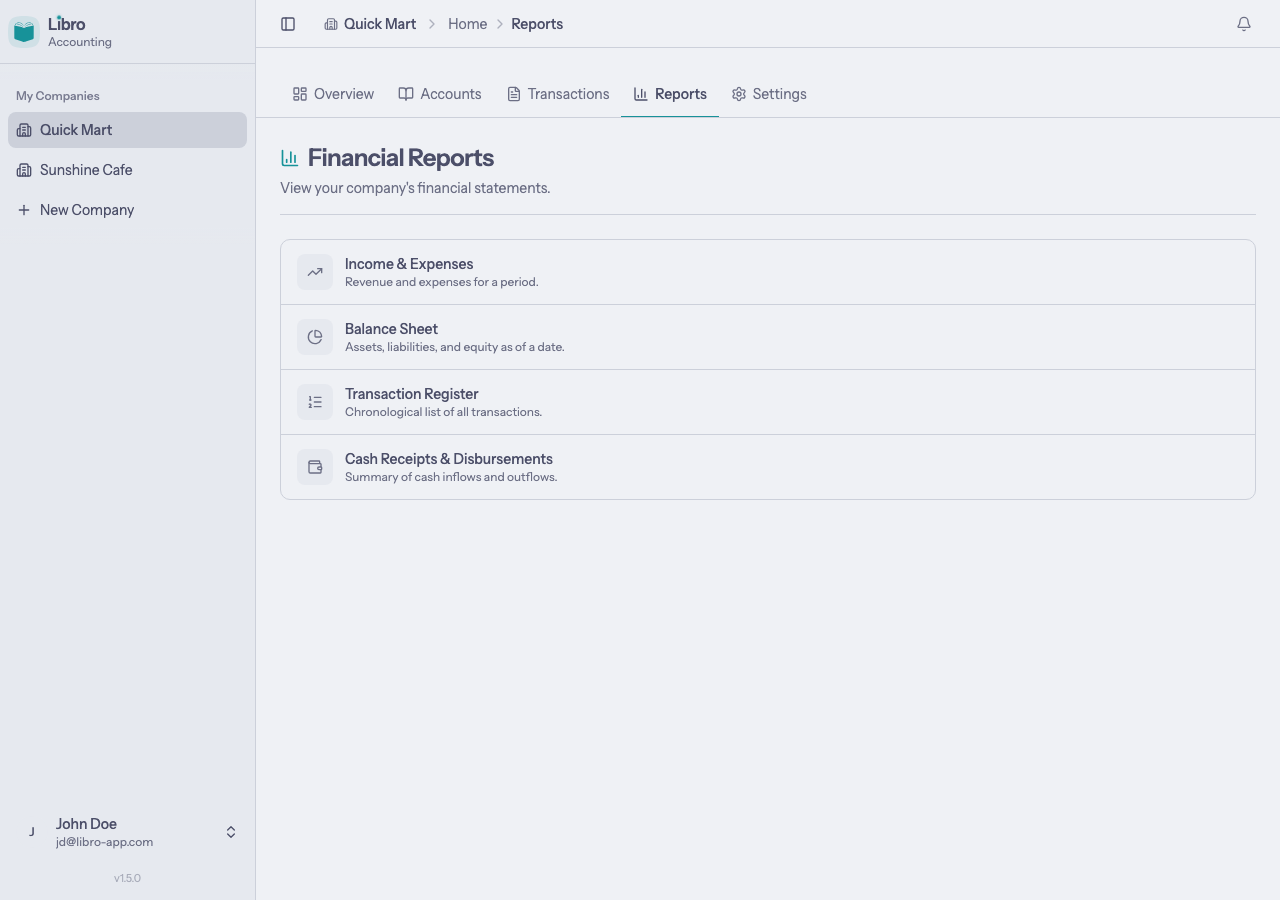The image size is (1280, 900).
Task: Open the Home breadcrumb link
Action: pyautogui.click(x=467, y=23)
